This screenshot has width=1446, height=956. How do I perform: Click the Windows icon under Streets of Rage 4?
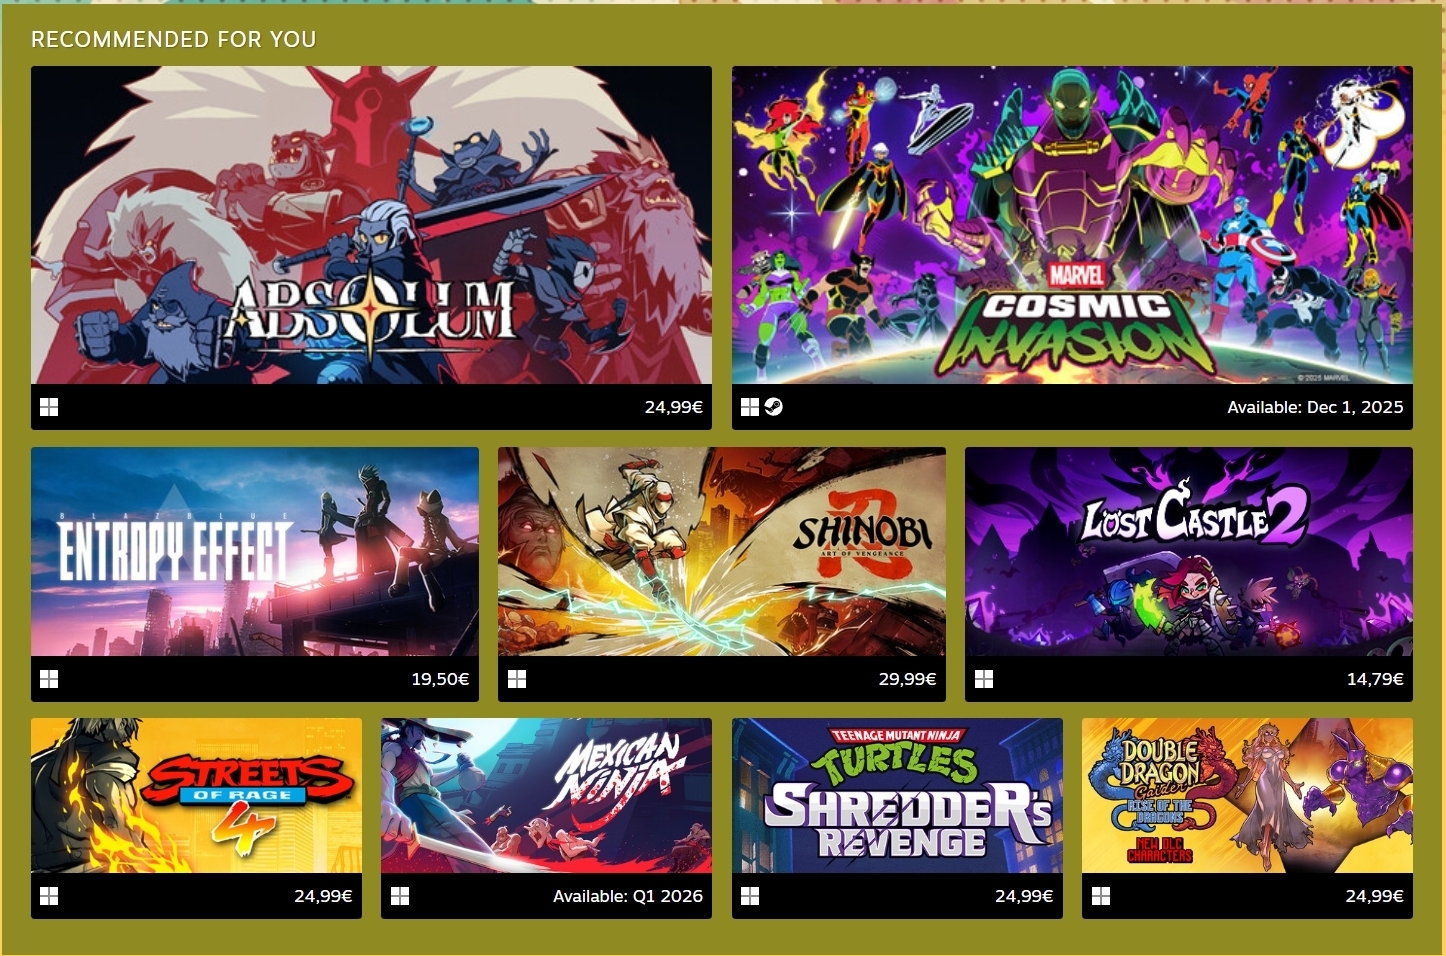coord(49,896)
